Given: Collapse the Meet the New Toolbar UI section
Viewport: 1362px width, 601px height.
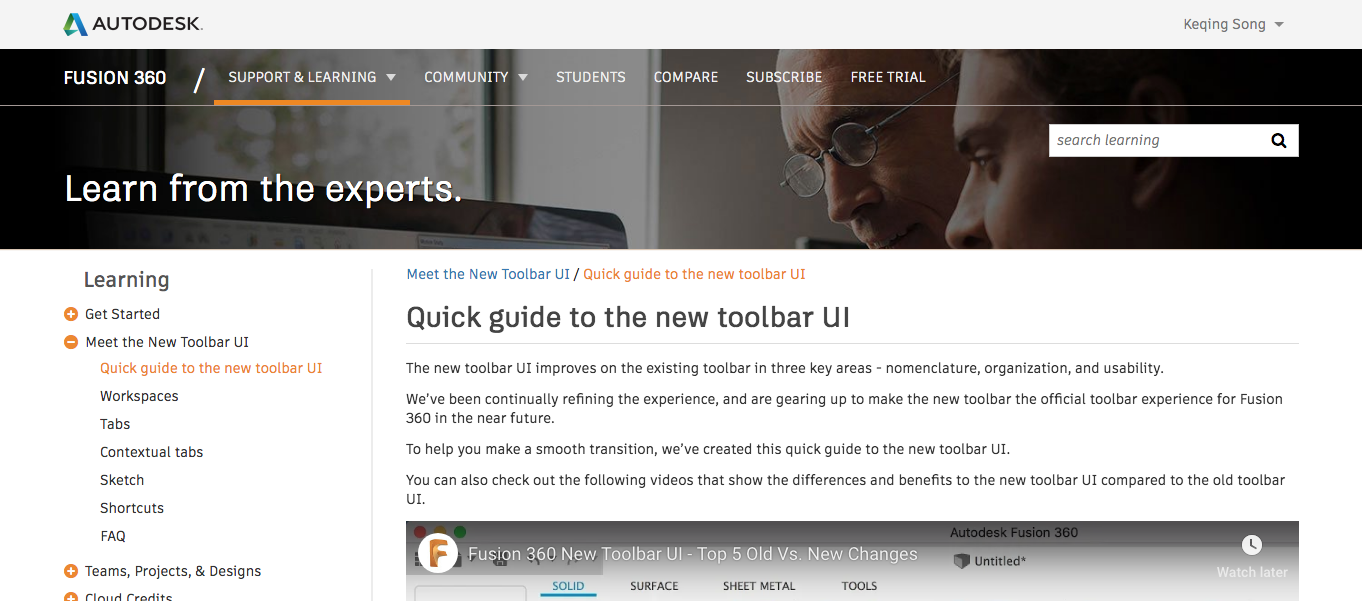Looking at the screenshot, I should 71,342.
